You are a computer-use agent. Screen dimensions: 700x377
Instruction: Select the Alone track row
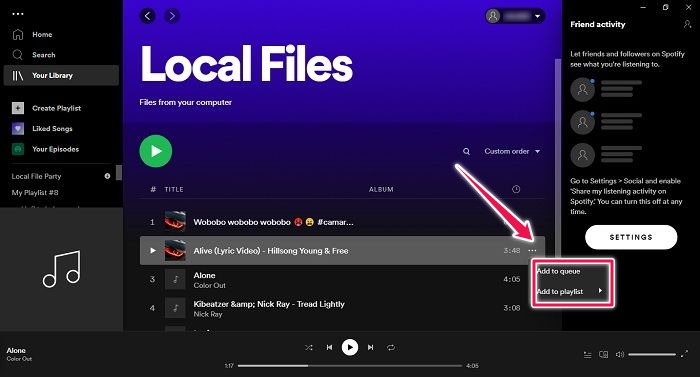[342, 280]
